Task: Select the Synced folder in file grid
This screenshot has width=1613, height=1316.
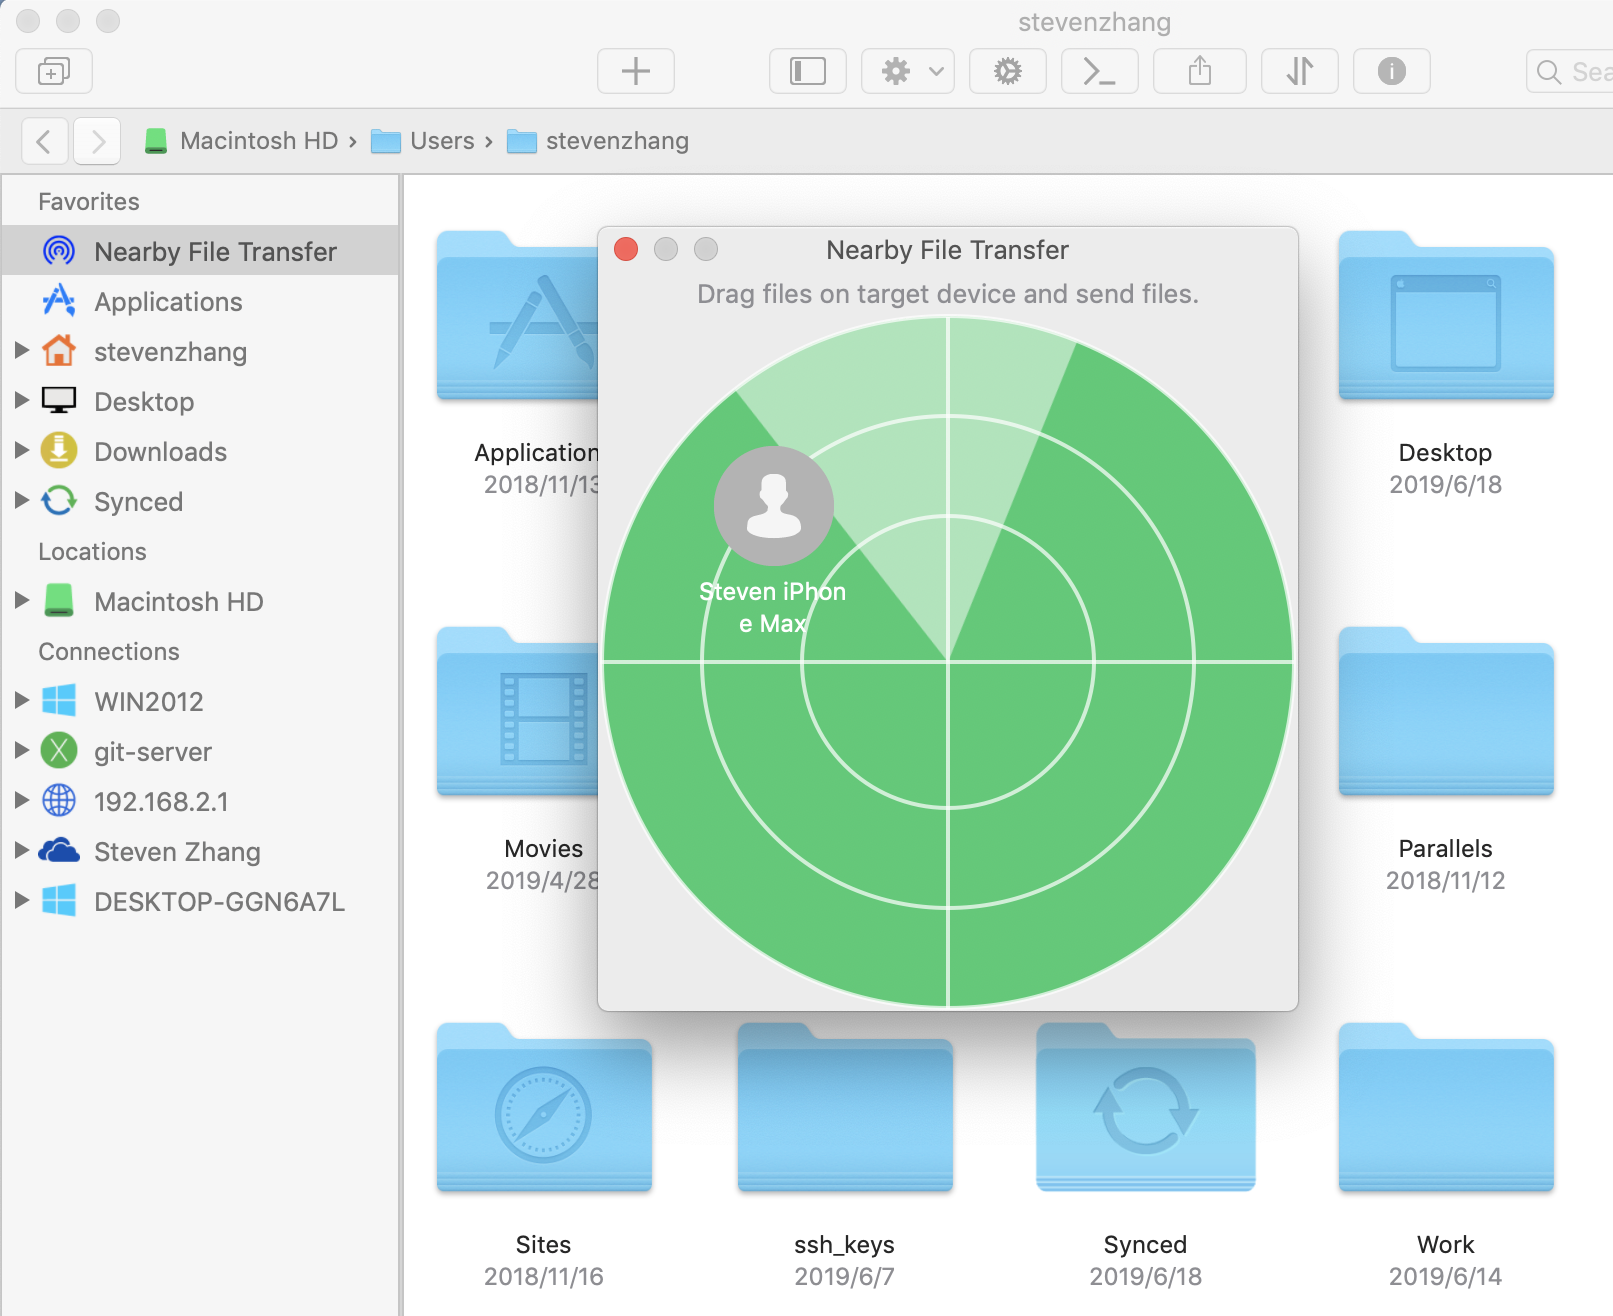Action: pyautogui.click(x=1146, y=1108)
